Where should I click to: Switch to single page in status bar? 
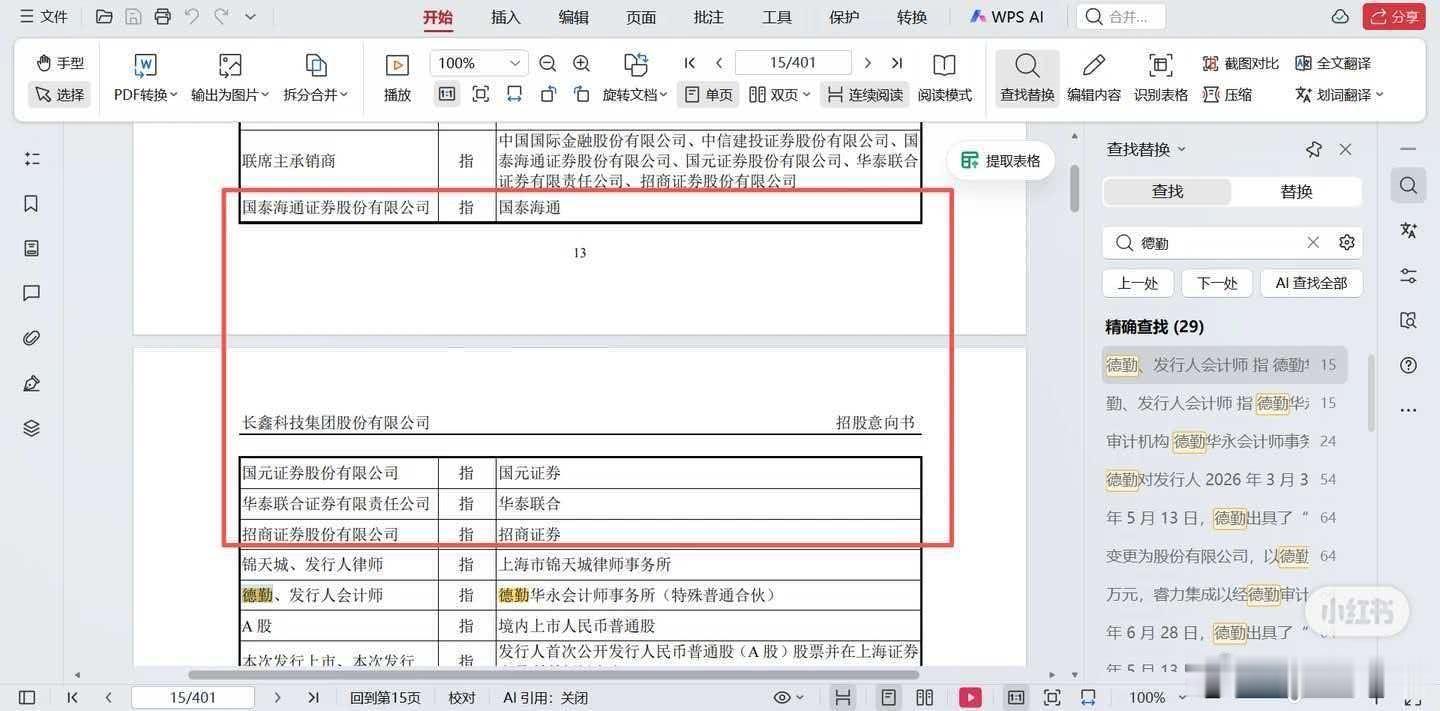888,697
